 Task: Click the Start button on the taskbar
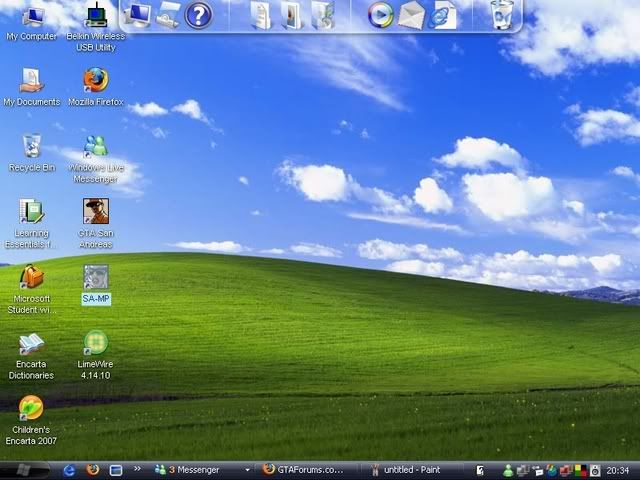pos(24,471)
